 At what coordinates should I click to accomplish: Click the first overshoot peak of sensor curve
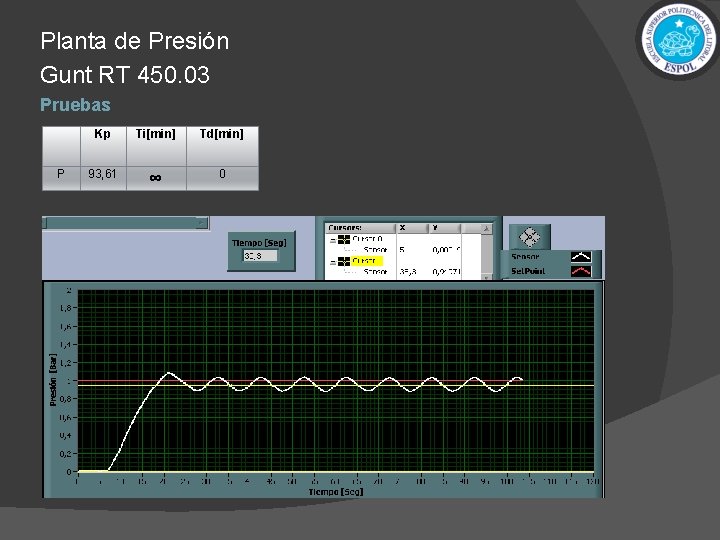(168, 373)
